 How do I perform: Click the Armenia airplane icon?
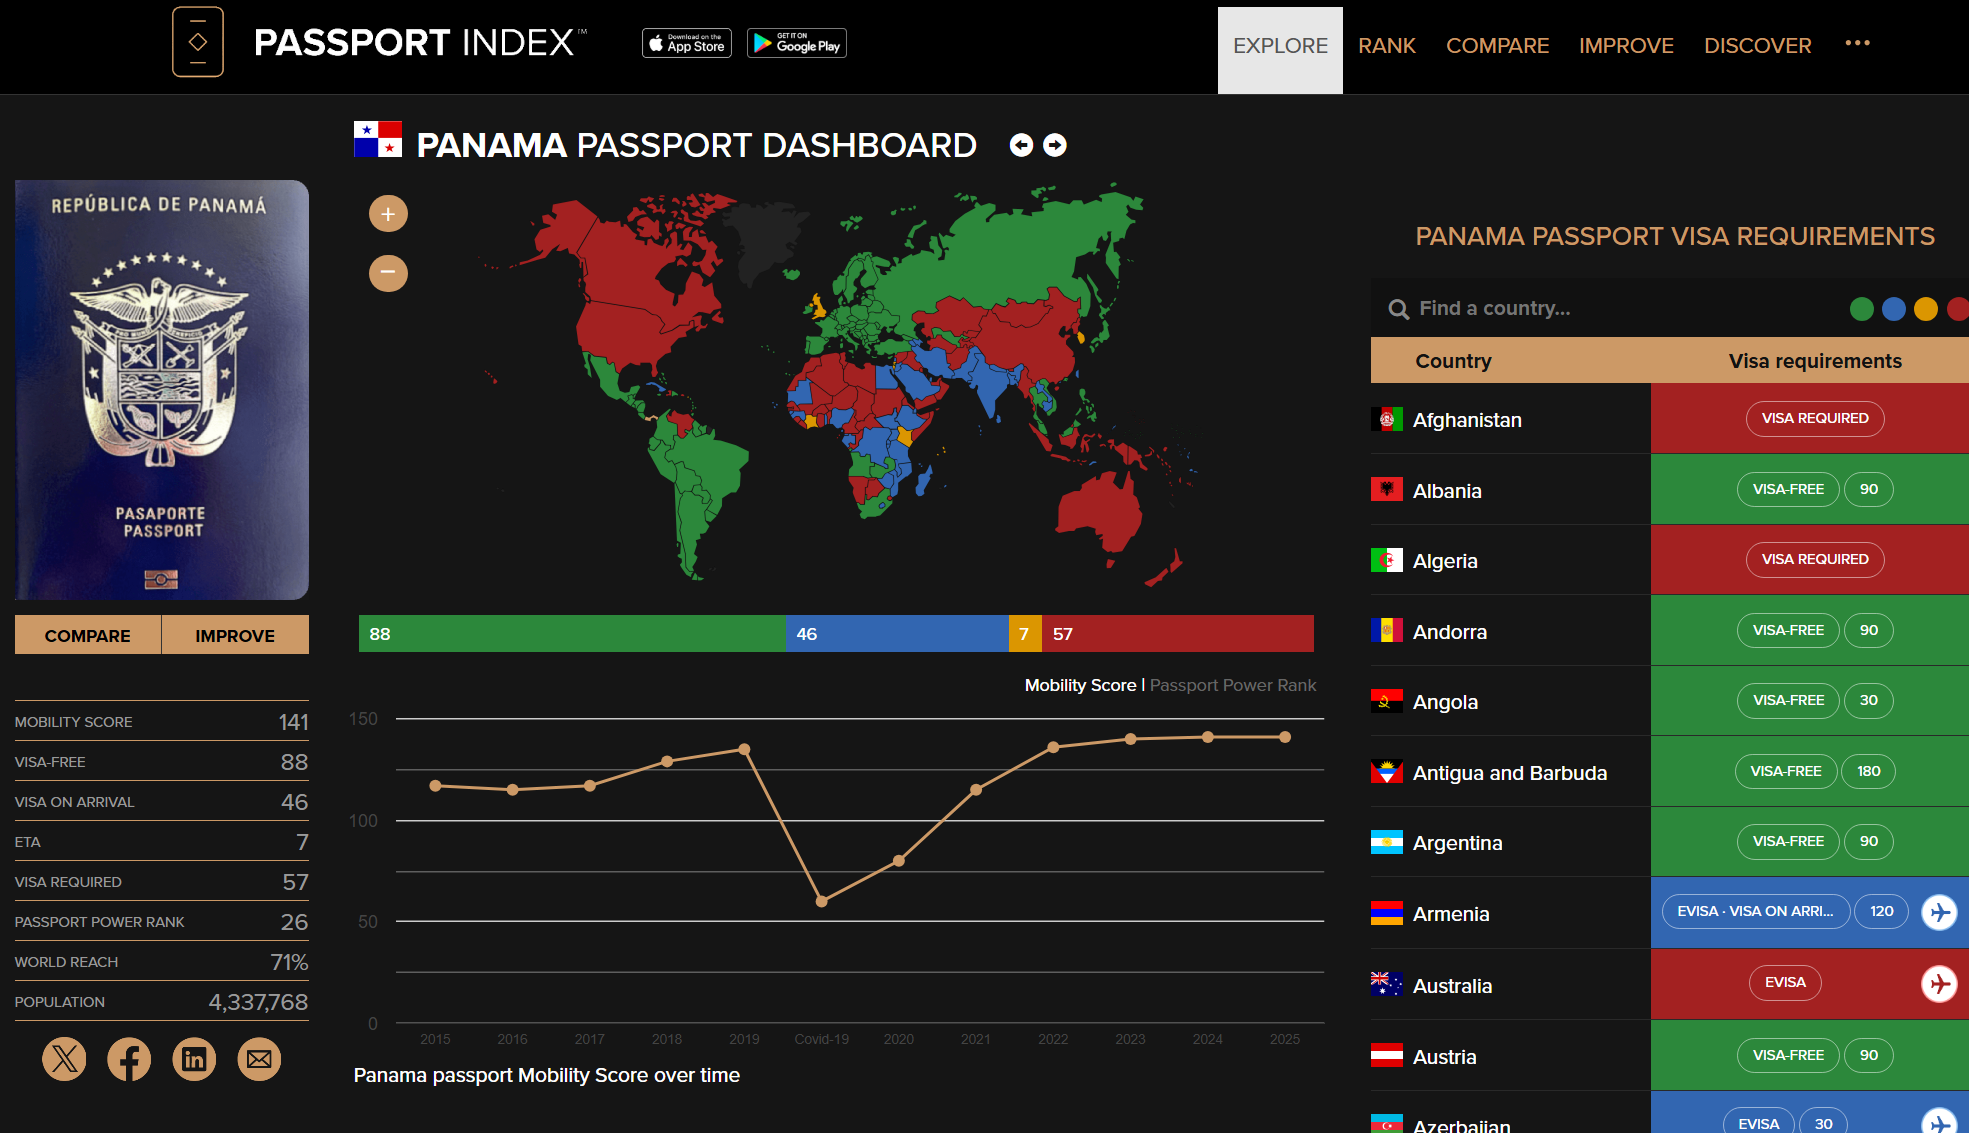point(1939,912)
